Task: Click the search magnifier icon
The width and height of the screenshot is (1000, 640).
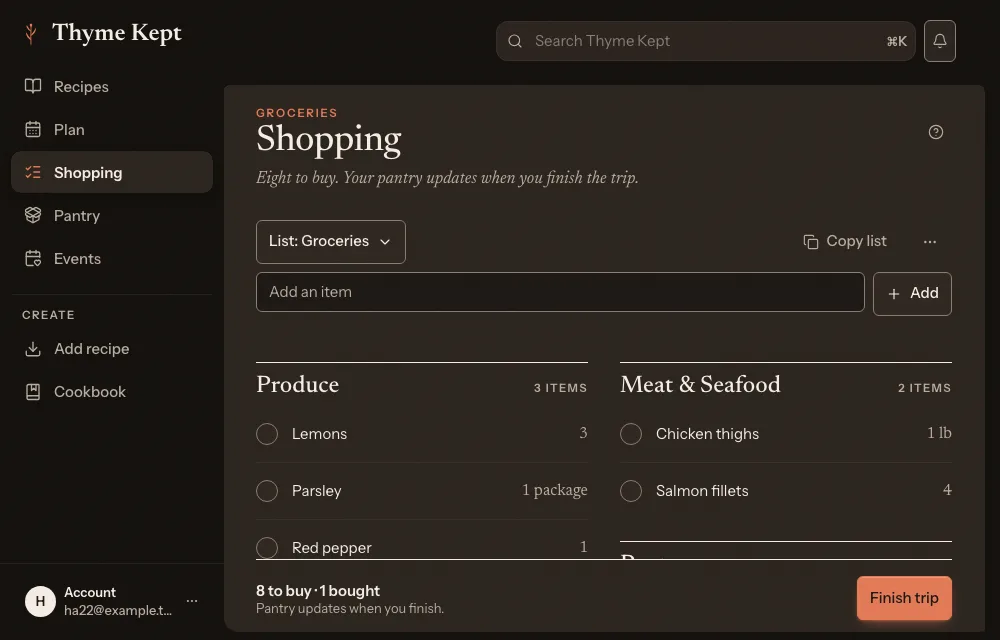Action: click(515, 41)
